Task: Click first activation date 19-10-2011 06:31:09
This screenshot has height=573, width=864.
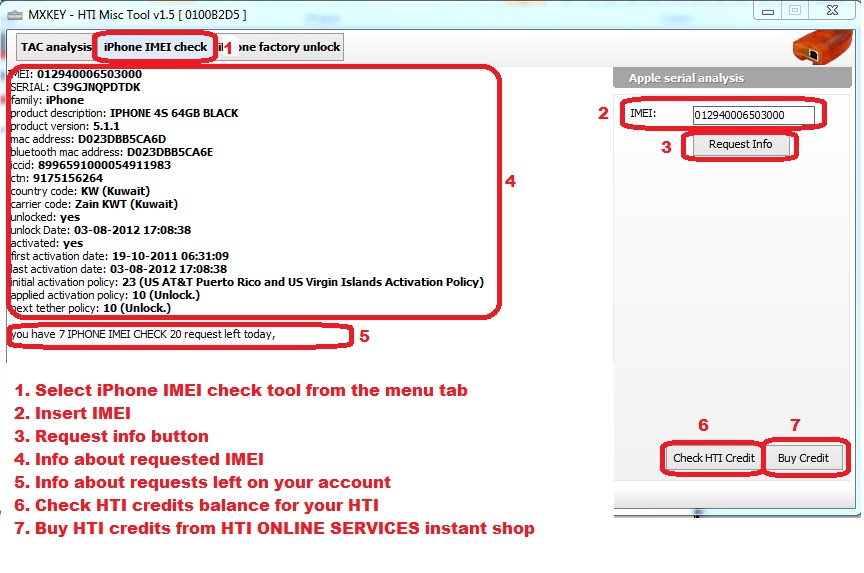Action: click(x=120, y=256)
